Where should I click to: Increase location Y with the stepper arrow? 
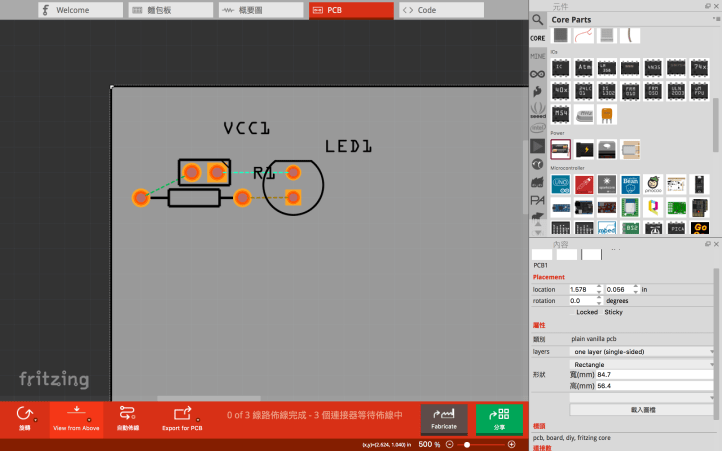pyautogui.click(x=636, y=287)
